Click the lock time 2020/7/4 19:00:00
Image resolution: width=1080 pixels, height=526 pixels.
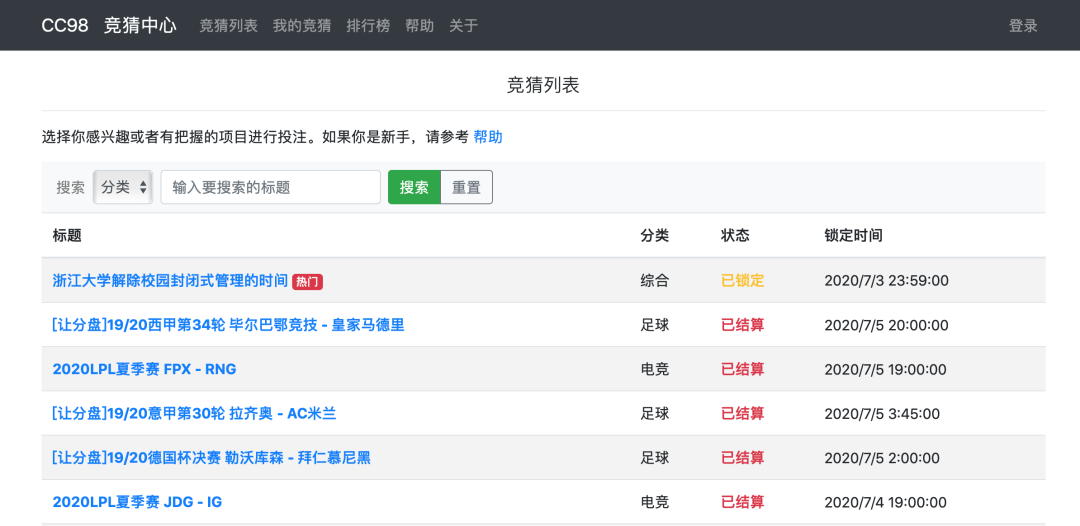pyautogui.click(x=886, y=502)
